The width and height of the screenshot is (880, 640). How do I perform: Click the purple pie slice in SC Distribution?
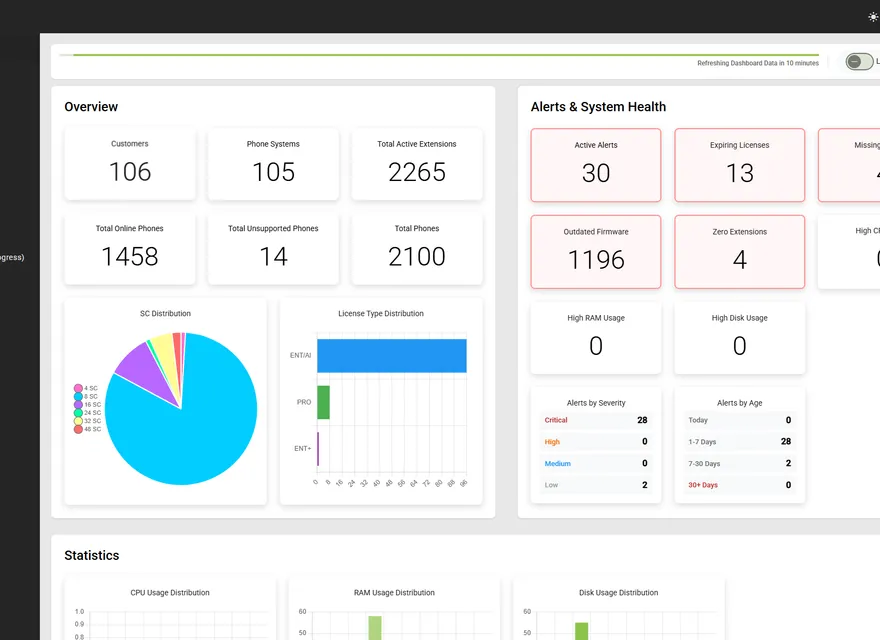pos(143,371)
